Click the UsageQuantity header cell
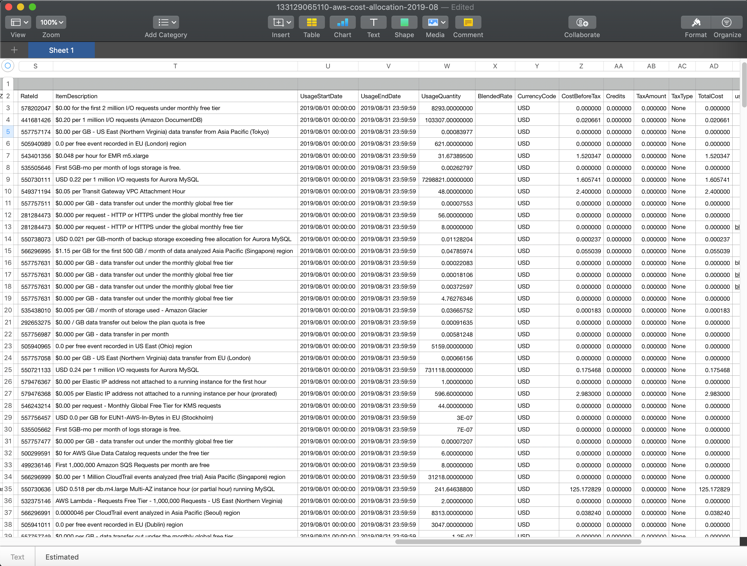 pos(447,96)
